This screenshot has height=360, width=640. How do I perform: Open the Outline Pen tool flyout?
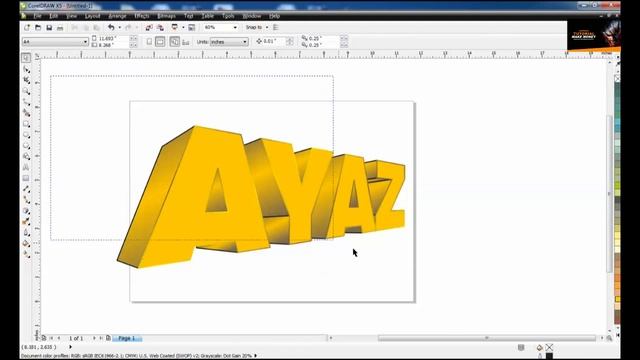pos(26,233)
